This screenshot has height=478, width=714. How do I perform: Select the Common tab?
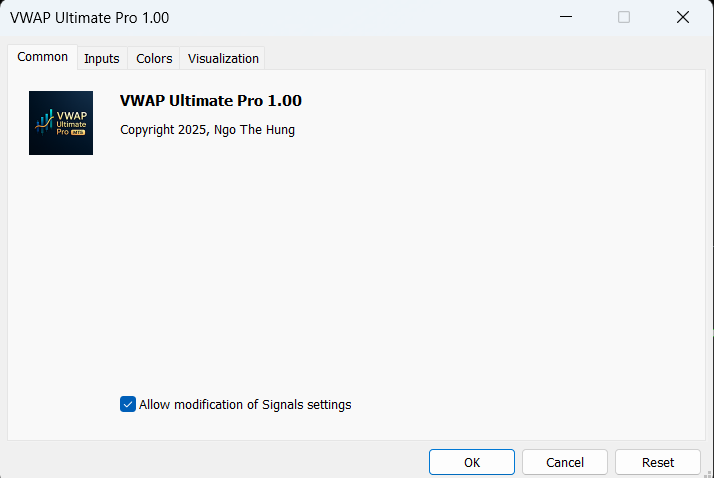[x=43, y=57]
